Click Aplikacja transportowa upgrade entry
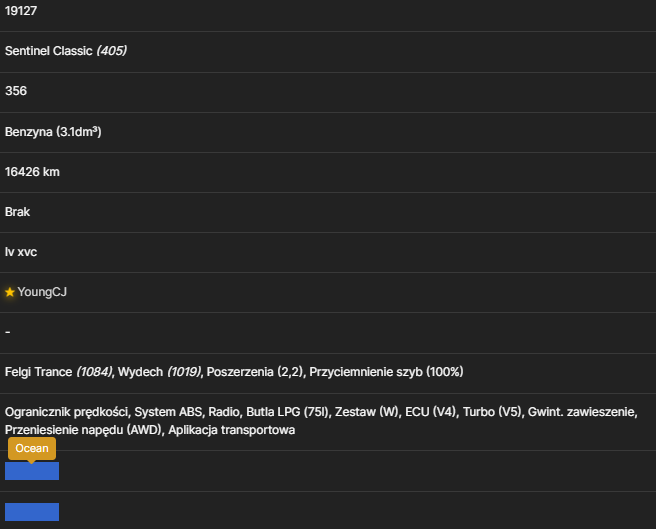Image resolution: width=656 pixels, height=529 pixels. 232,430
